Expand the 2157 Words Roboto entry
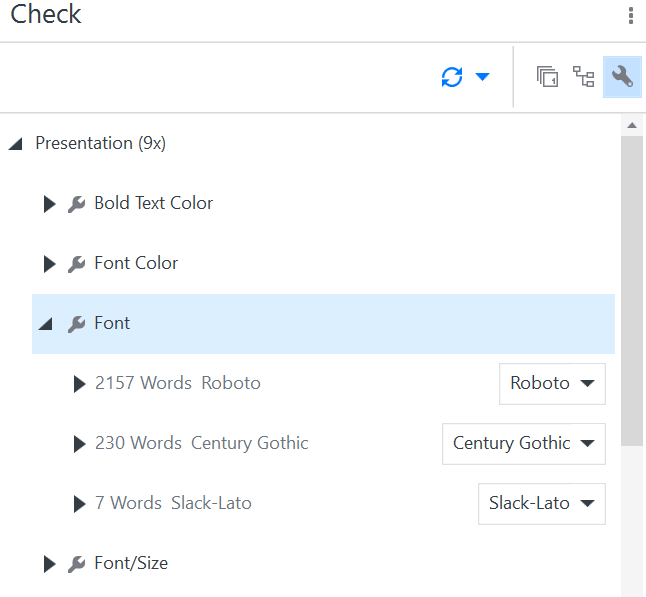646x597 pixels. 80,384
